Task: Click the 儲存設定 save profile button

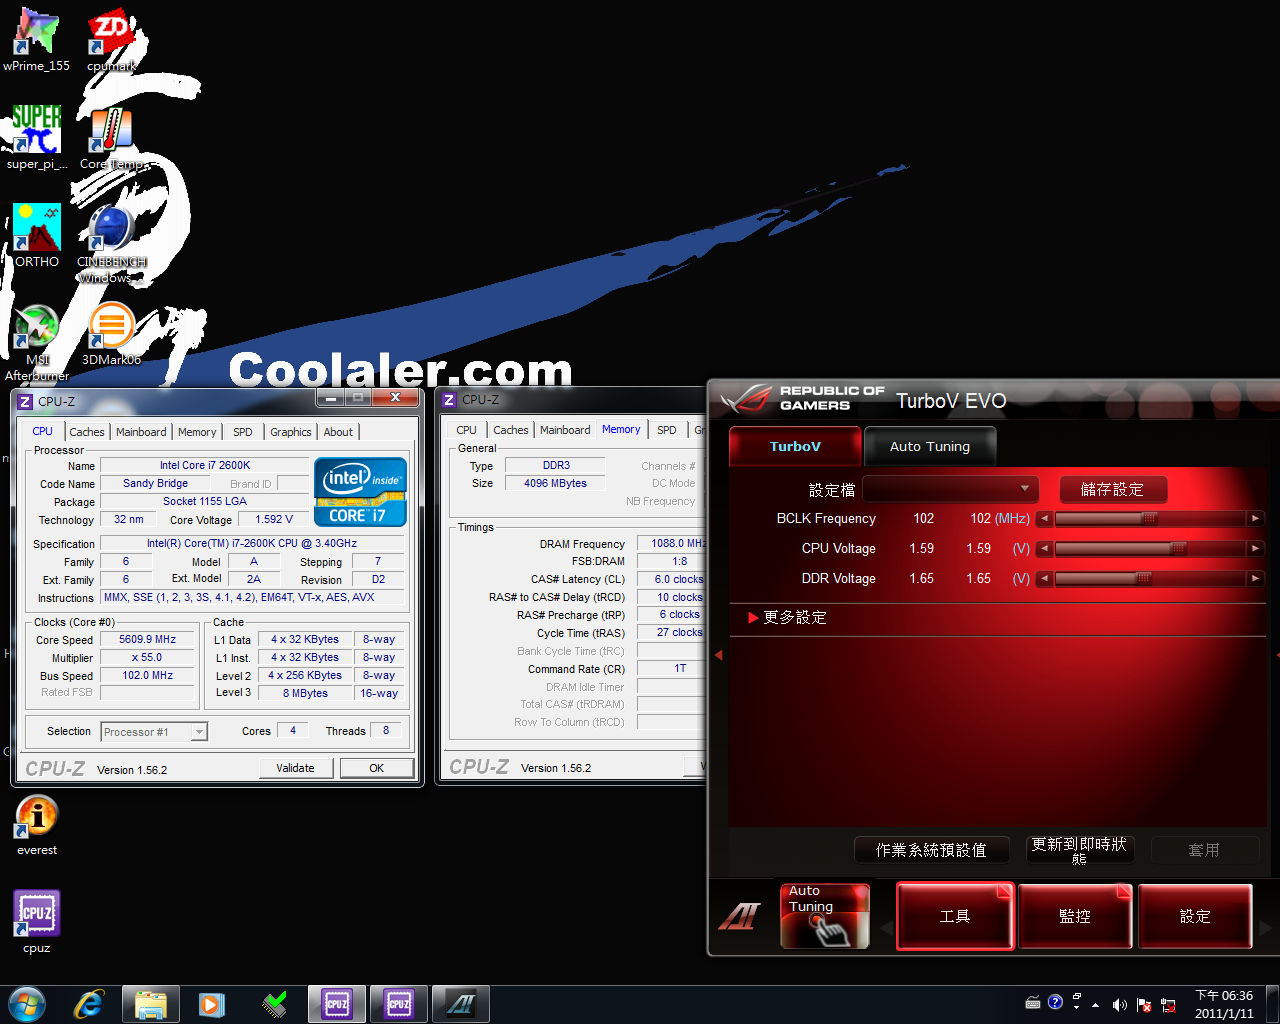Action: (1112, 489)
